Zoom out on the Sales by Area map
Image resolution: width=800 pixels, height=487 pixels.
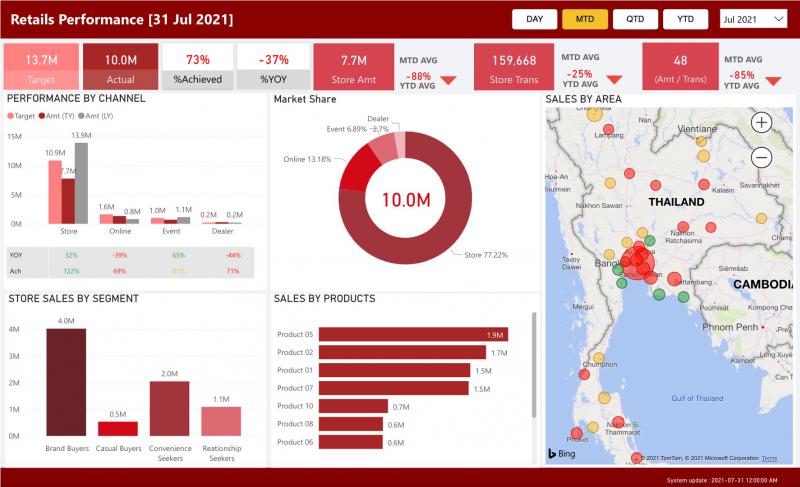pos(761,158)
